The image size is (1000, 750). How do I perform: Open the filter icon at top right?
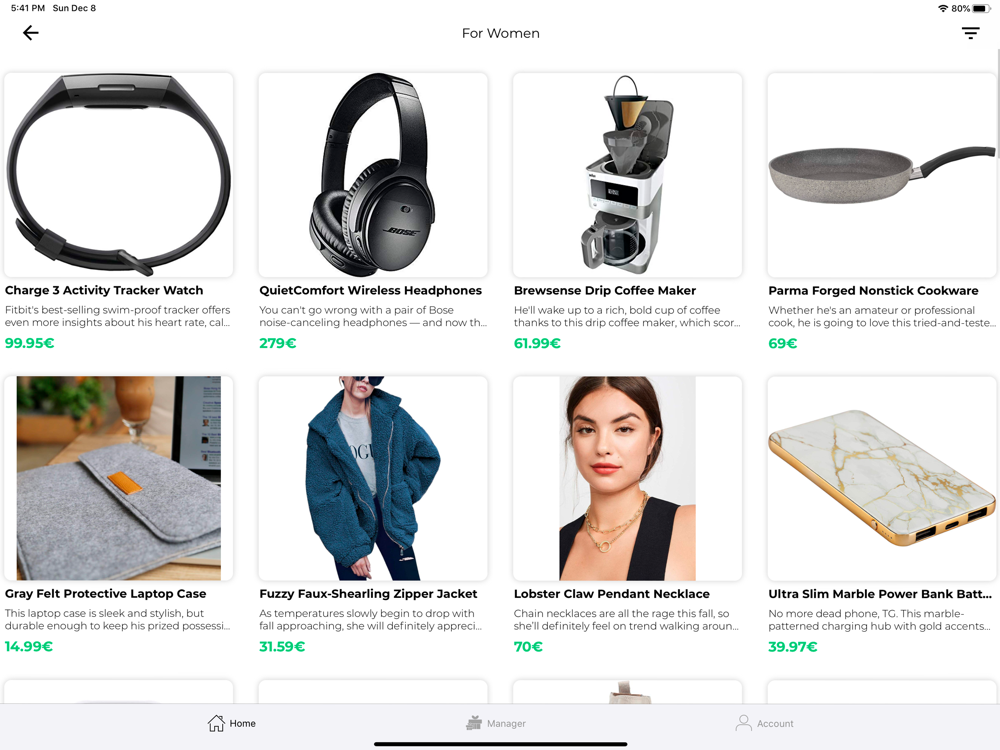(970, 33)
